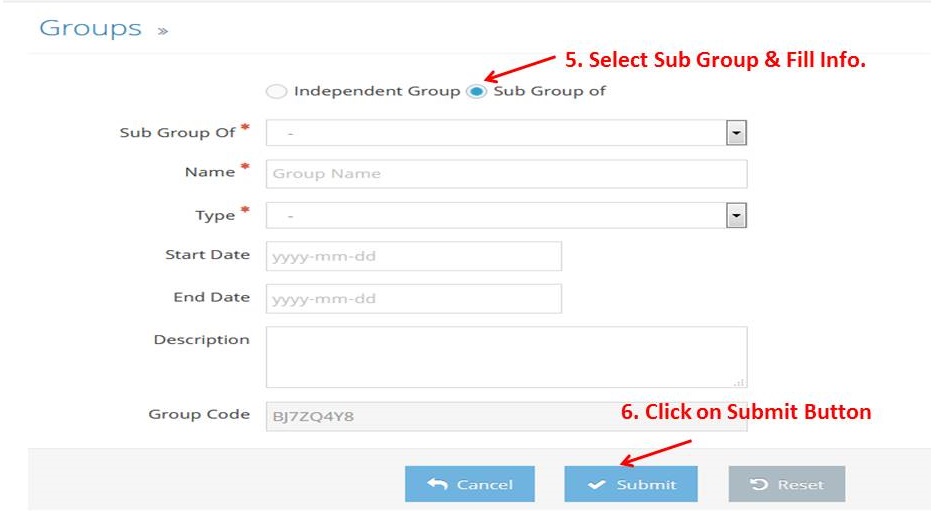Image resolution: width=942 pixels, height=511 pixels.
Task: Click the Submit button
Action: [x=631, y=484]
